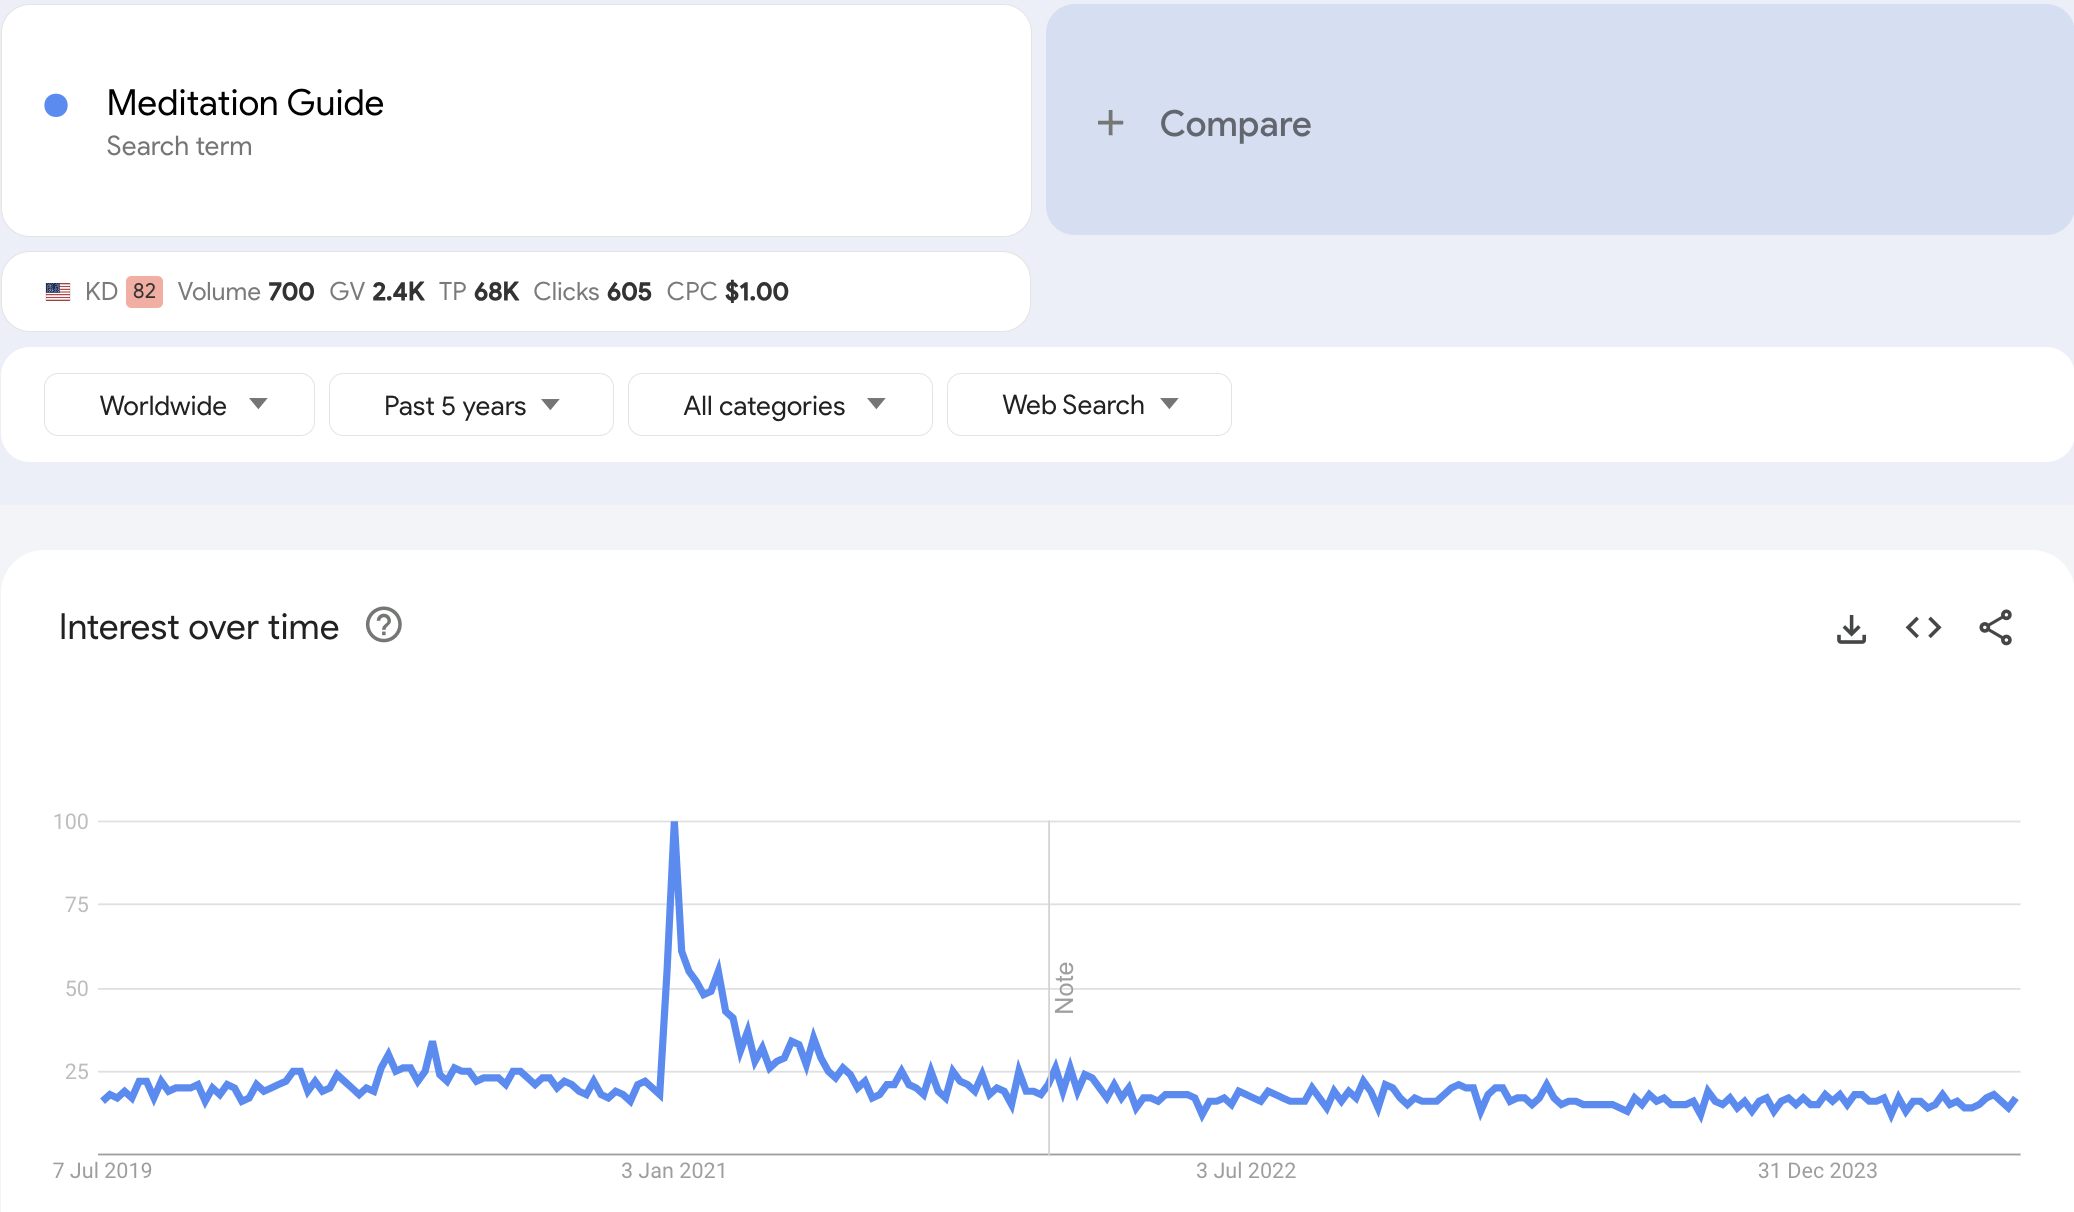Viewport: 2074px width, 1212px height.
Task: Open the embed code icon
Action: click(x=1923, y=628)
